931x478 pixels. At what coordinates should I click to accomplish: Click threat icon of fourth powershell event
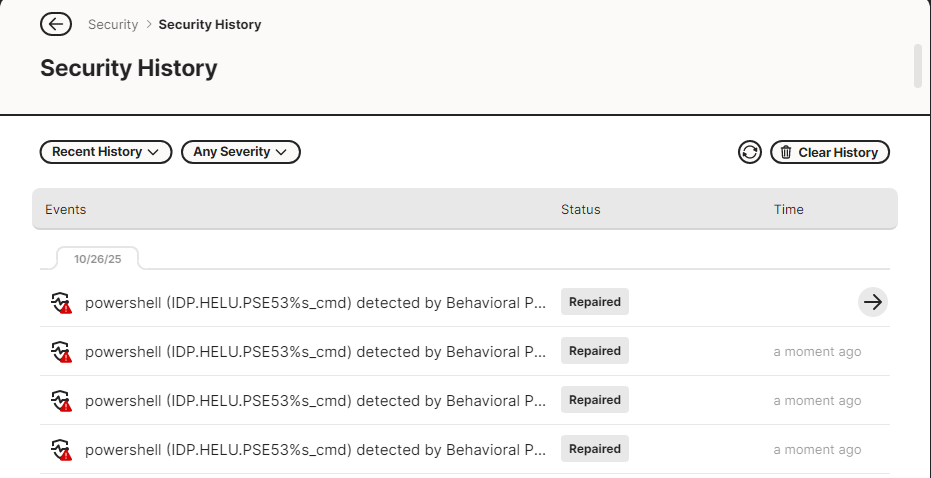click(62, 450)
